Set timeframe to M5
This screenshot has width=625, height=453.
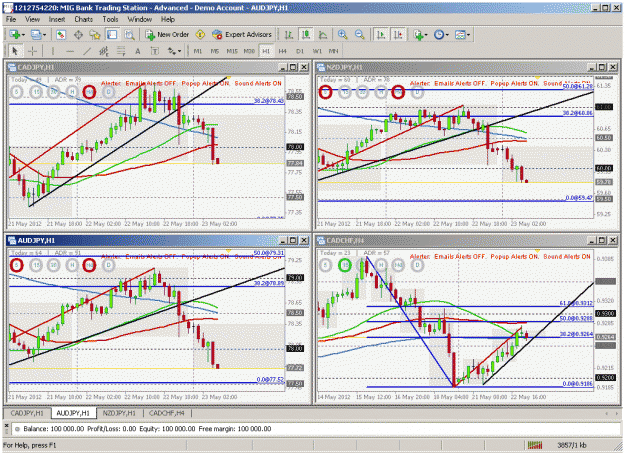pos(215,51)
